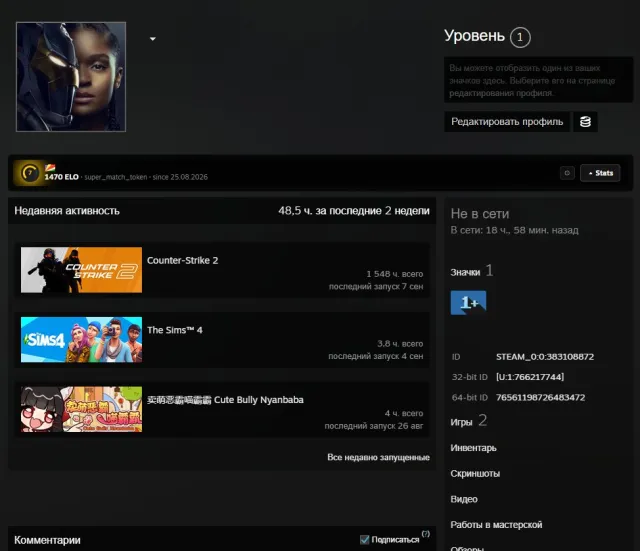Screen dimensions: 640x551
Task: Open the Все недавно запущенные link
Action: point(378,458)
